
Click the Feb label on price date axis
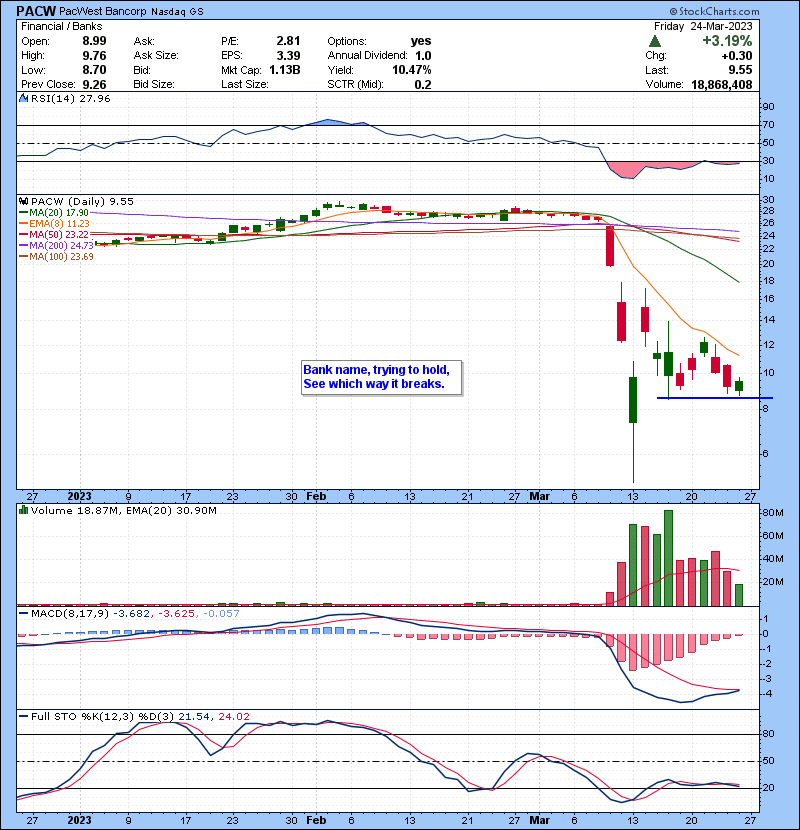(x=316, y=495)
